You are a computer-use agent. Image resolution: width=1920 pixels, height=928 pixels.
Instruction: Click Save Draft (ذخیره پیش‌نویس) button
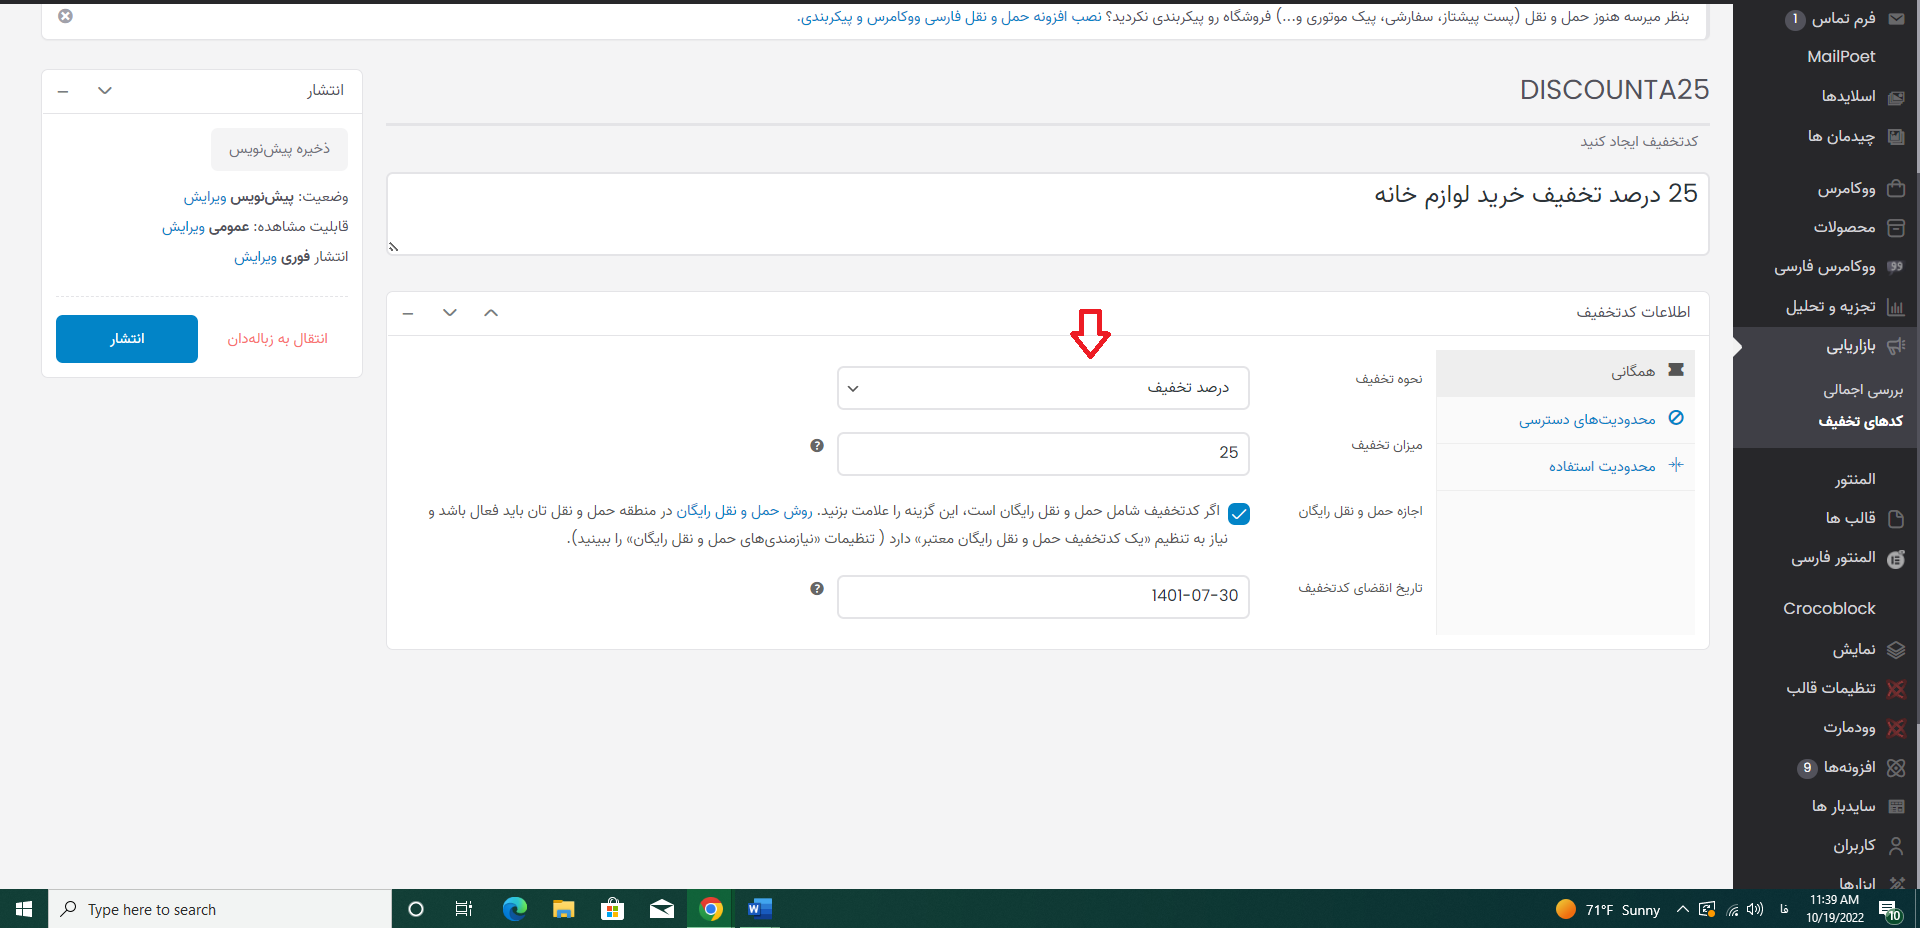[279, 149]
